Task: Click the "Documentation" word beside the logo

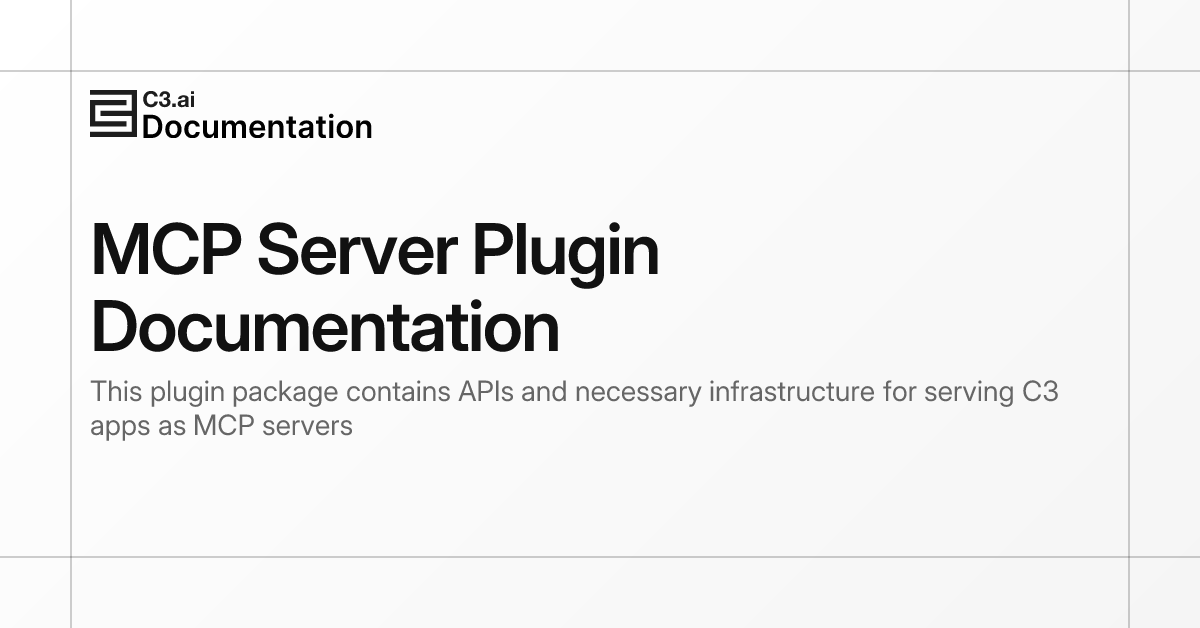Action: pyautogui.click(x=257, y=127)
